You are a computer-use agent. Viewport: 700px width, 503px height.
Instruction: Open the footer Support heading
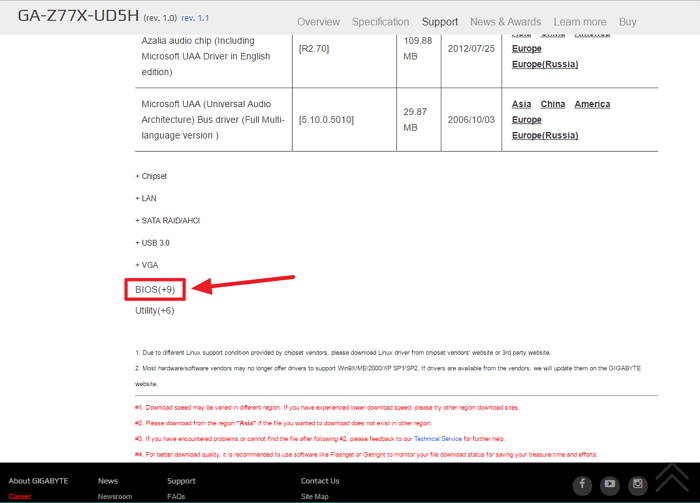[x=181, y=481]
